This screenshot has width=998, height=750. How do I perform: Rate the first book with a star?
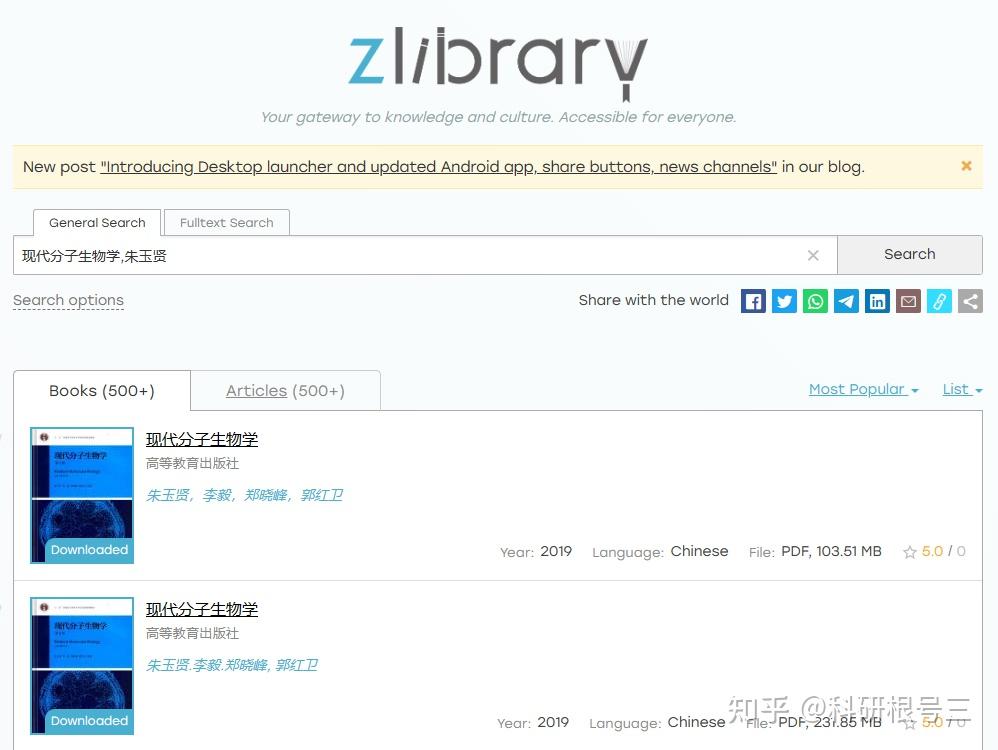(x=910, y=551)
